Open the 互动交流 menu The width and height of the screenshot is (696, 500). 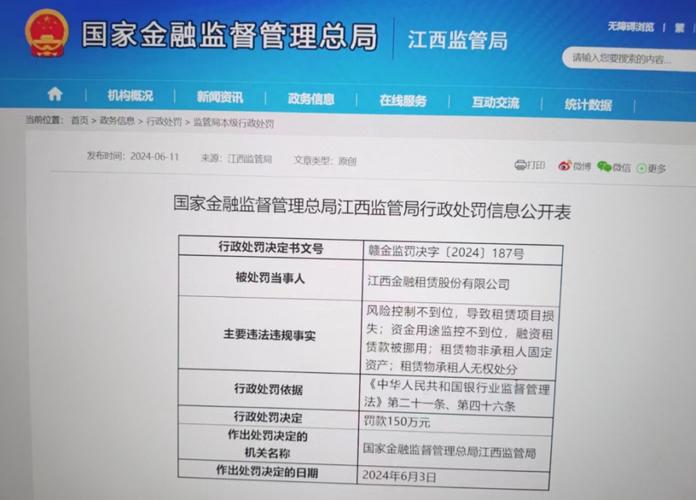pyautogui.click(x=495, y=103)
